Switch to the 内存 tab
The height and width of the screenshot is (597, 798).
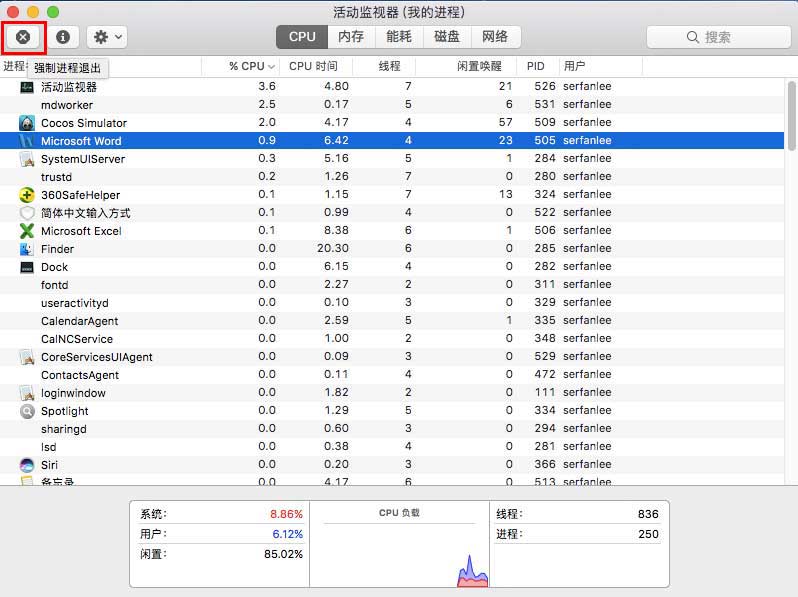point(351,37)
